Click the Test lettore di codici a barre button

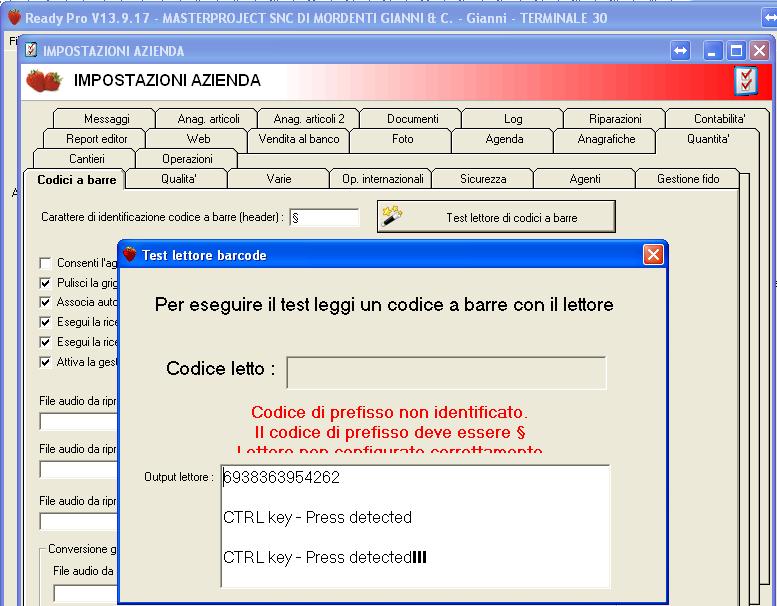(497, 217)
